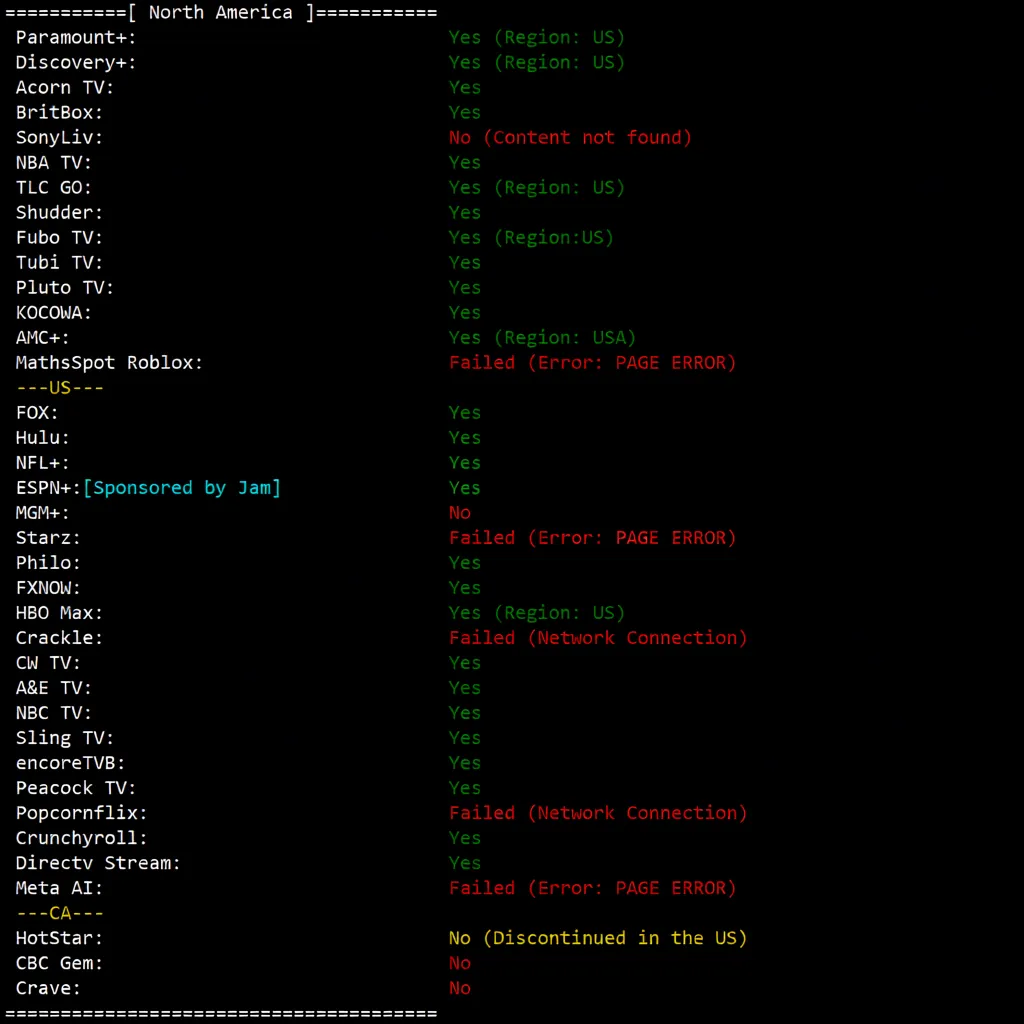Image resolution: width=1024 pixels, height=1024 pixels.
Task: Click the [Sponsored by Jam] text
Action: (x=182, y=488)
